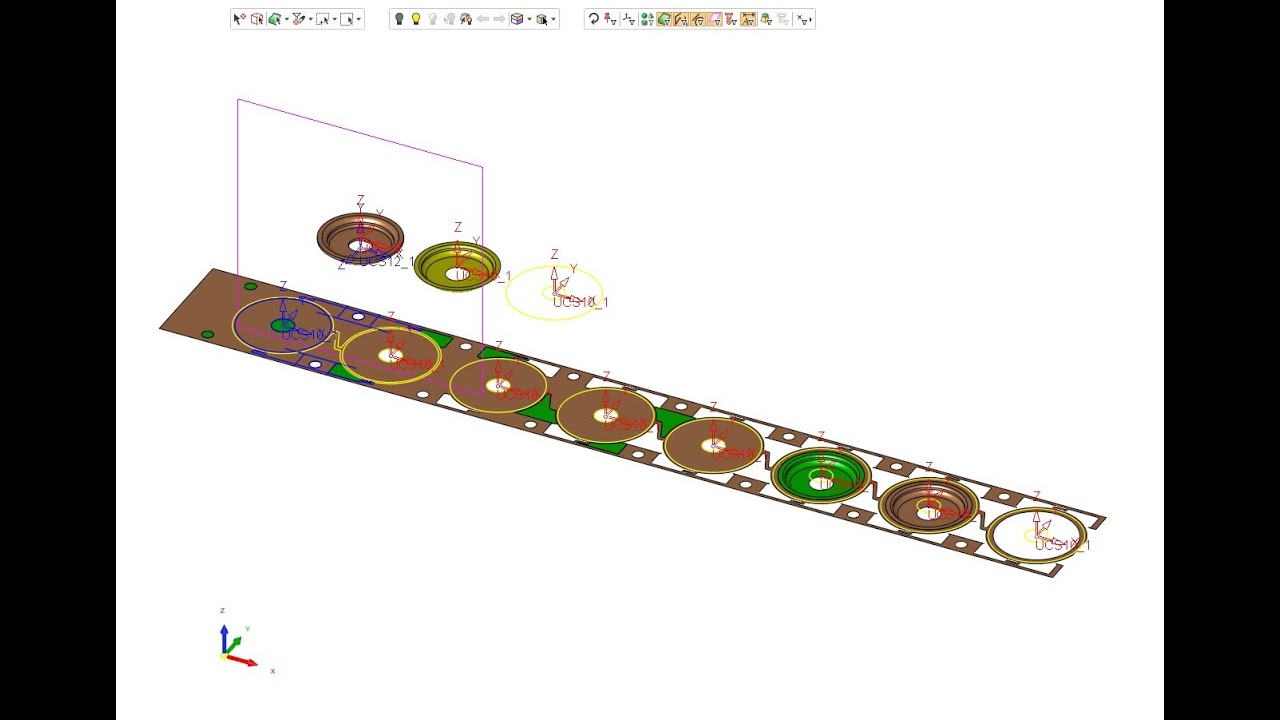Click the red pin filter icon
This screenshot has width=1280, height=720.
pyautogui.click(x=611, y=19)
